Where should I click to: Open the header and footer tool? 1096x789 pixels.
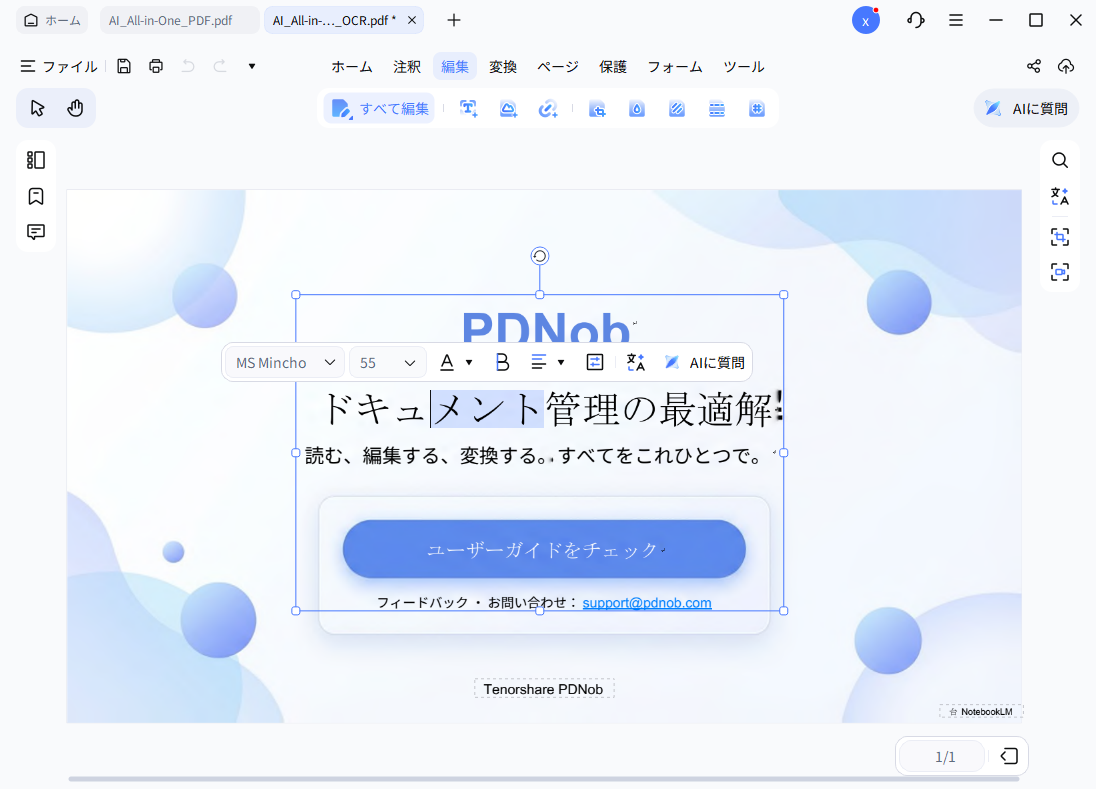click(x=717, y=108)
